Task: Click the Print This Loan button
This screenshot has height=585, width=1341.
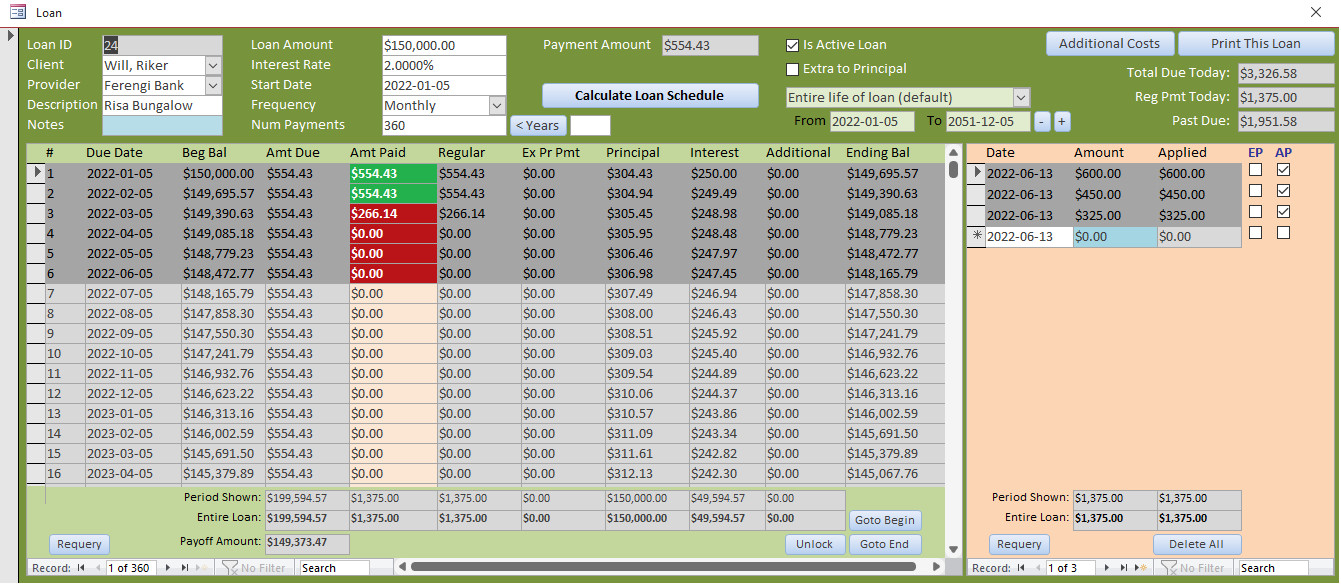Action: pos(1255,44)
